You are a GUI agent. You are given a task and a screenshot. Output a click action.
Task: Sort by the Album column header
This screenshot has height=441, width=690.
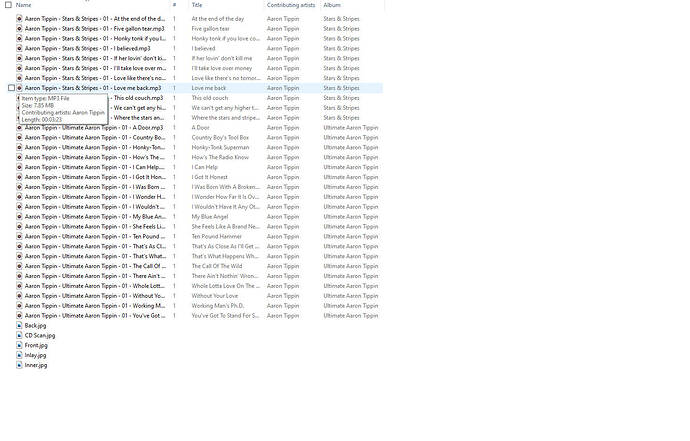[332, 5]
